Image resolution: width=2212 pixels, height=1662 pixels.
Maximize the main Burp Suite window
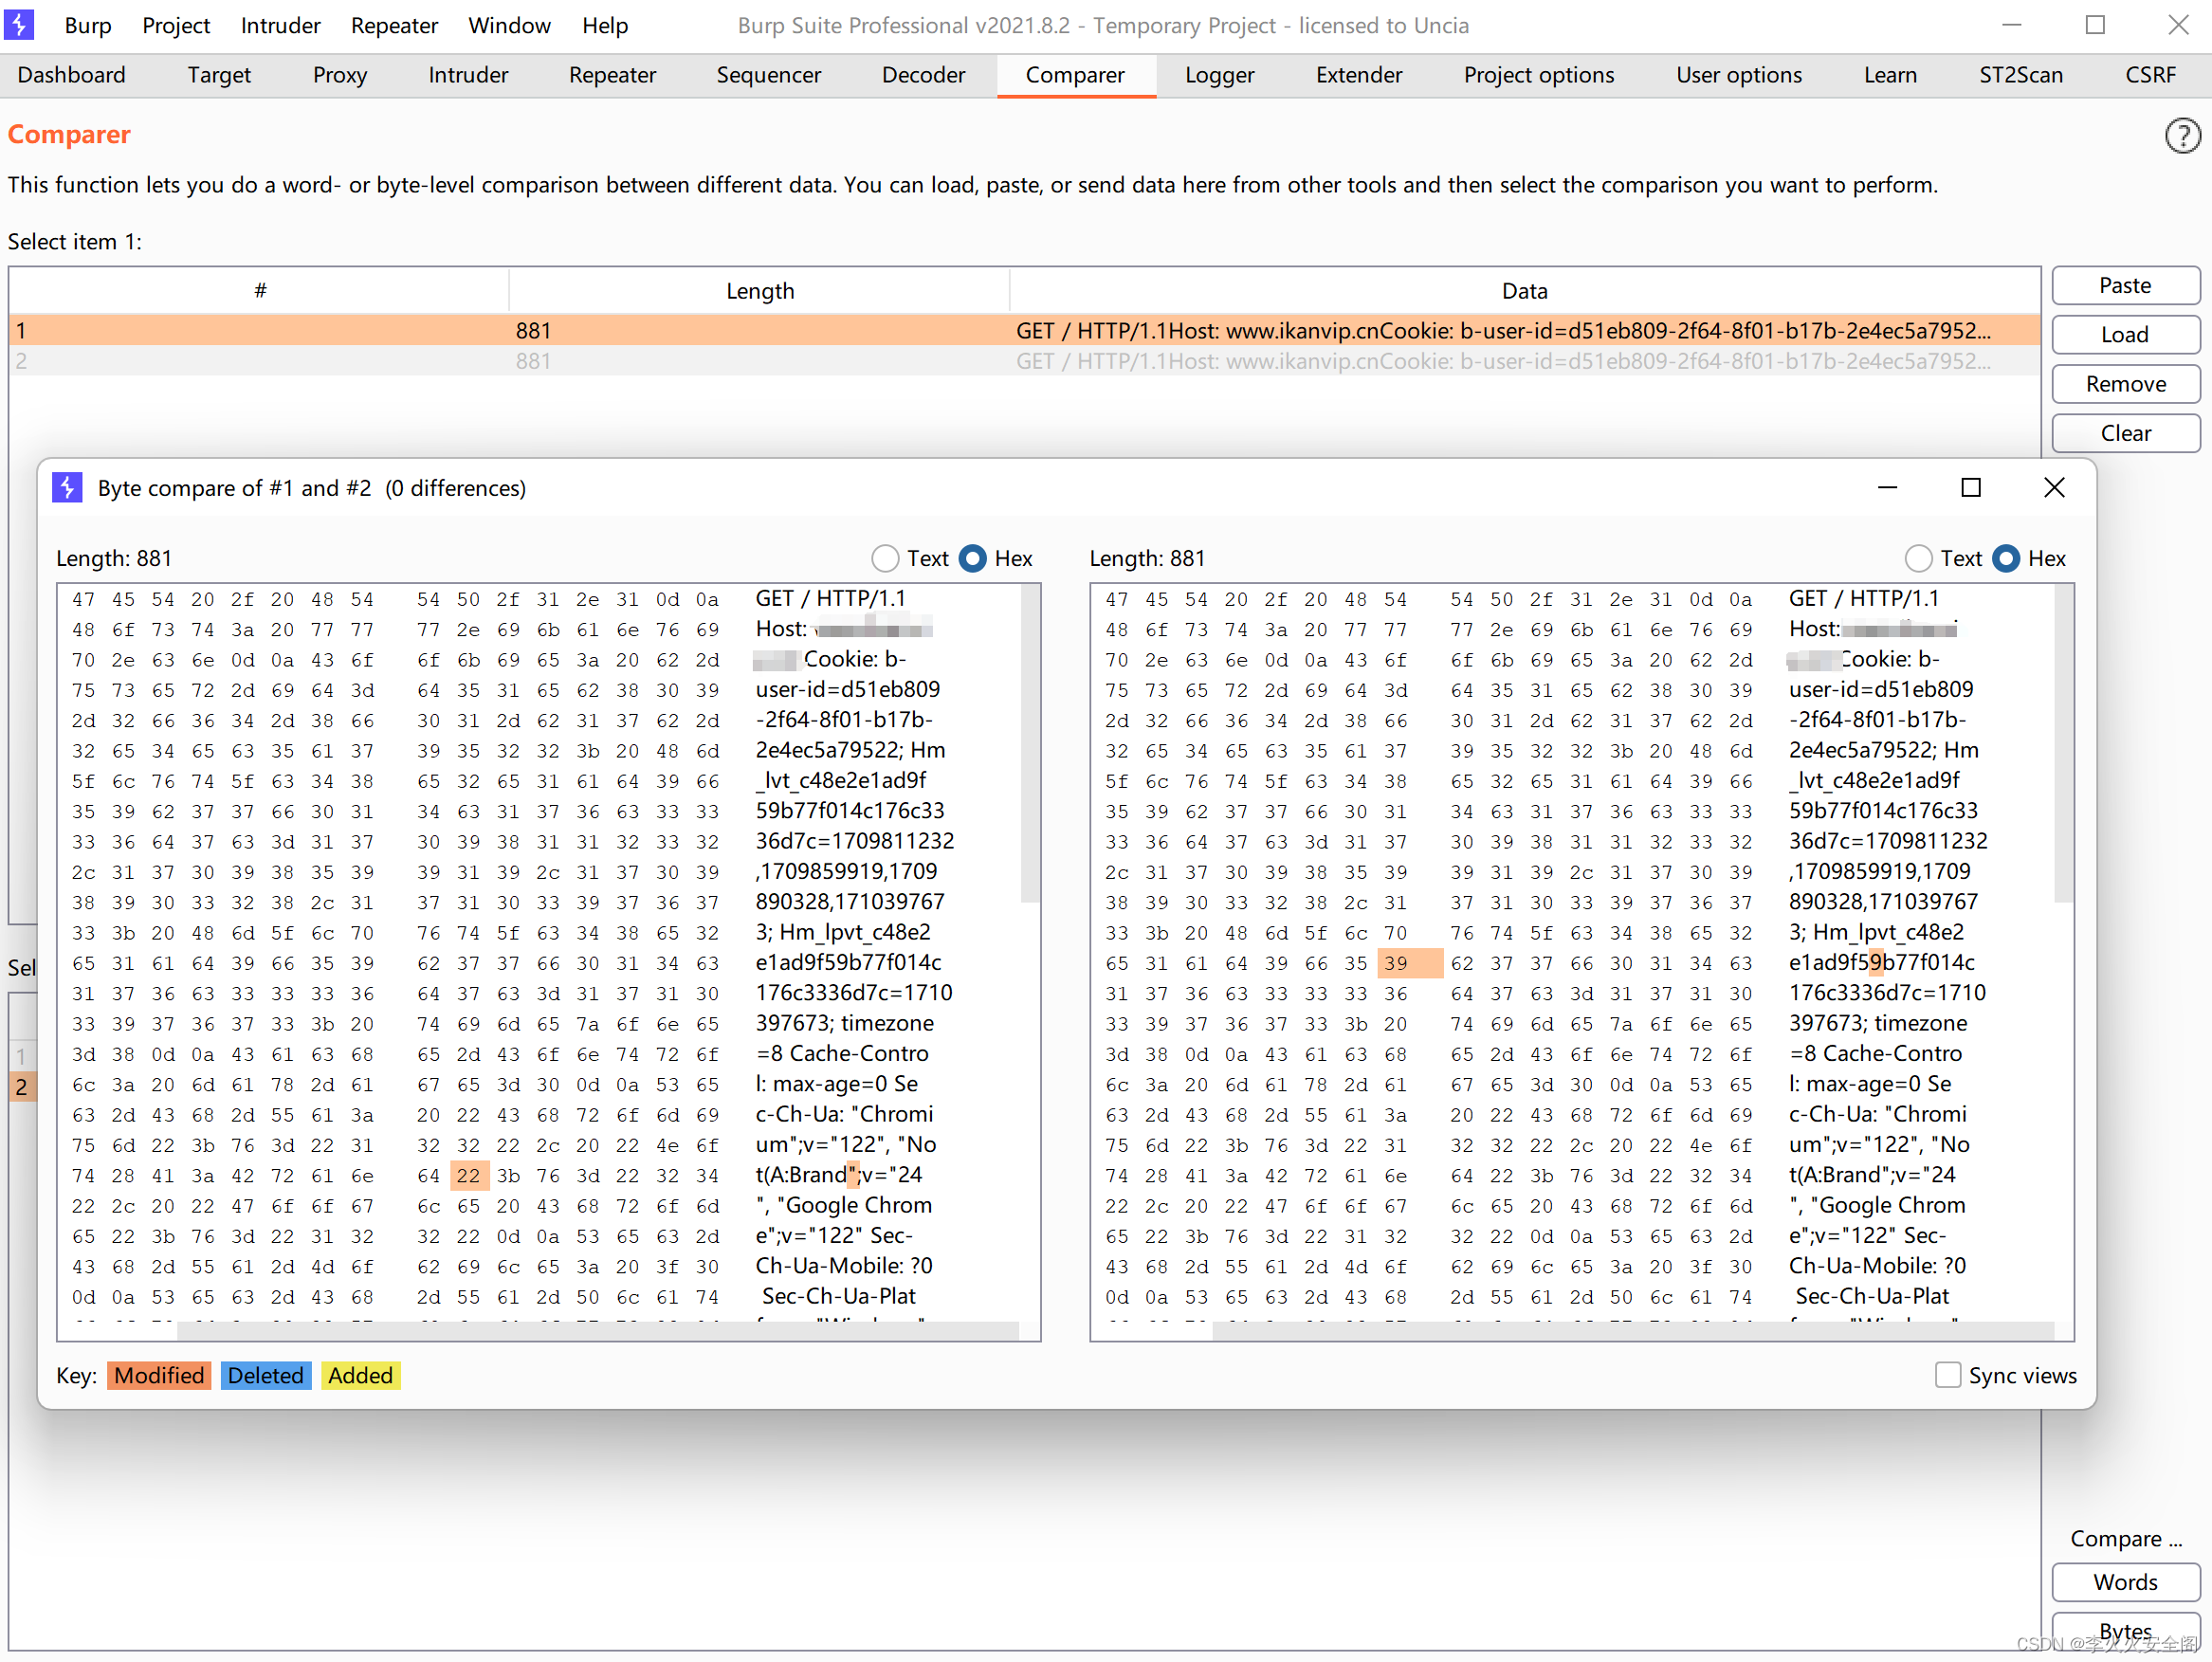(2095, 25)
